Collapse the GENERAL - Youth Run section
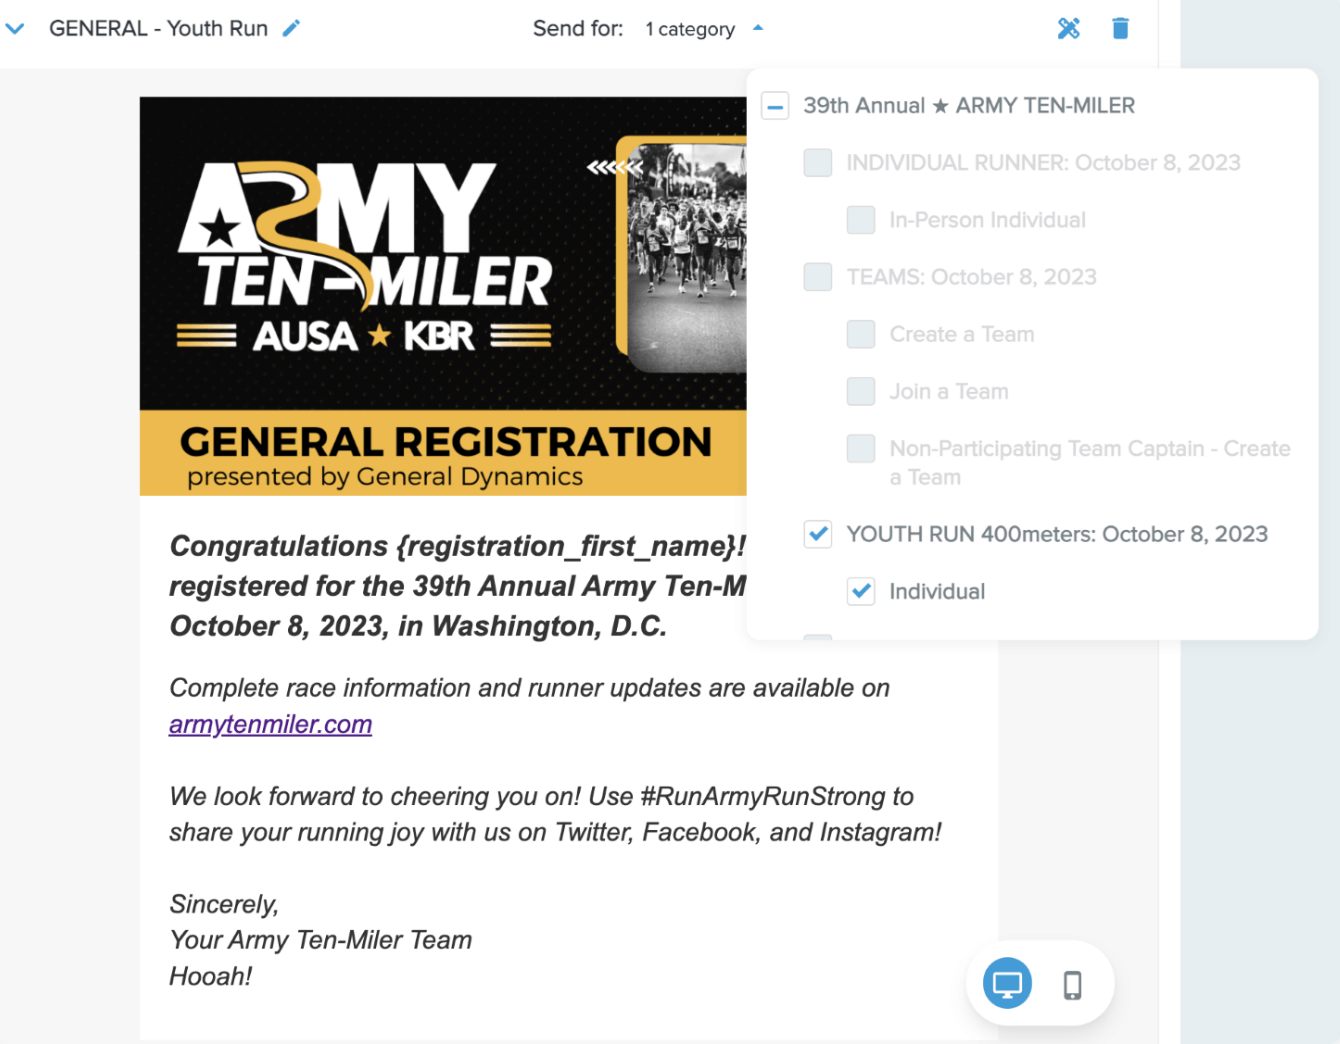1340x1044 pixels. [15, 29]
